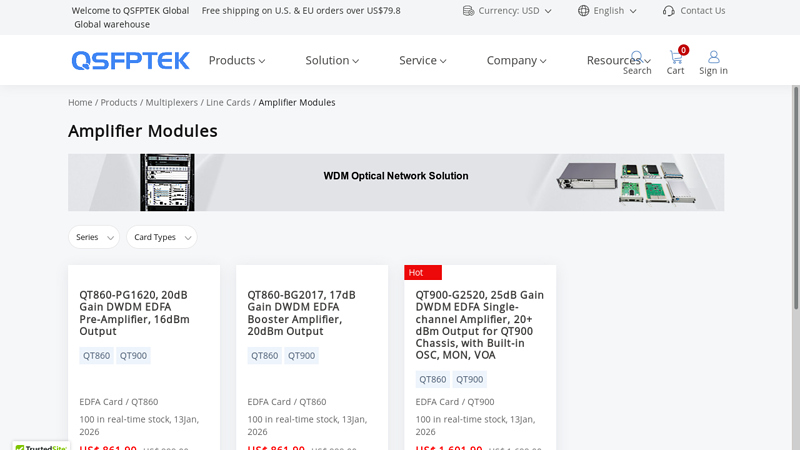Image resolution: width=800 pixels, height=450 pixels.
Task: Click the page vertical scrollbar
Action: point(795,198)
